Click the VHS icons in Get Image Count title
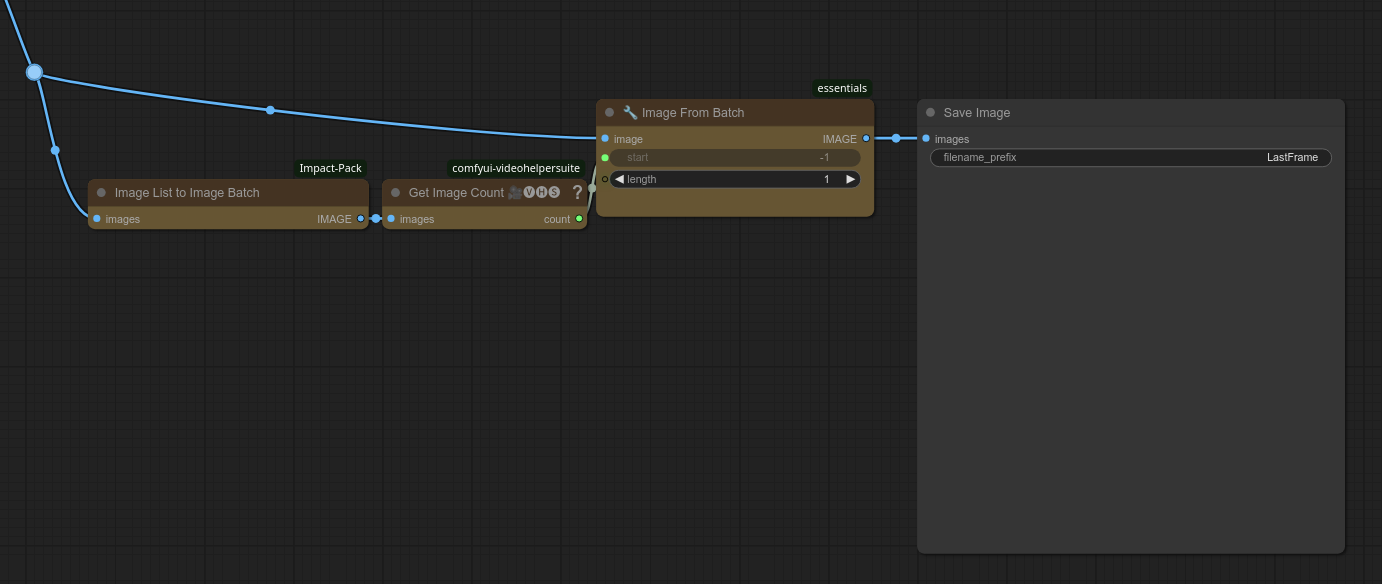 tap(534, 193)
